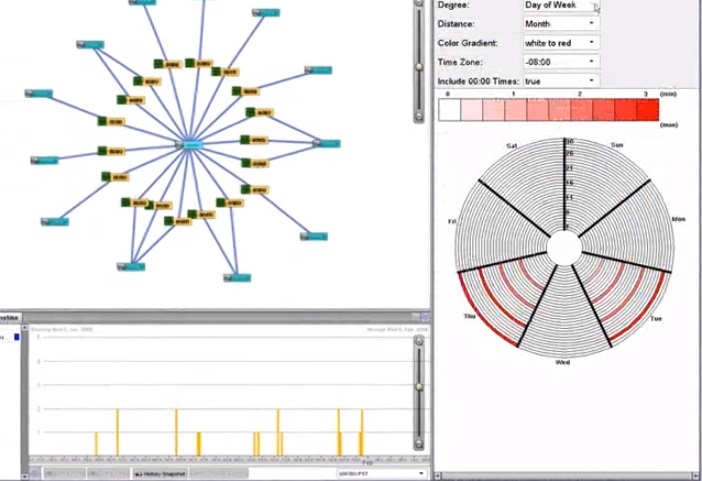Open the Degree dropdown showing Day of Week
This screenshot has width=702, height=481.
coord(561,5)
